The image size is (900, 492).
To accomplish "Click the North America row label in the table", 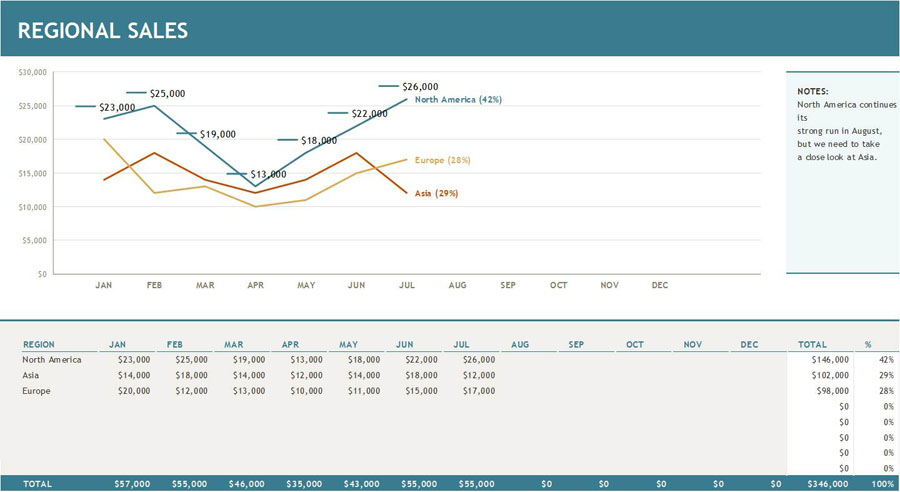I will (52, 359).
